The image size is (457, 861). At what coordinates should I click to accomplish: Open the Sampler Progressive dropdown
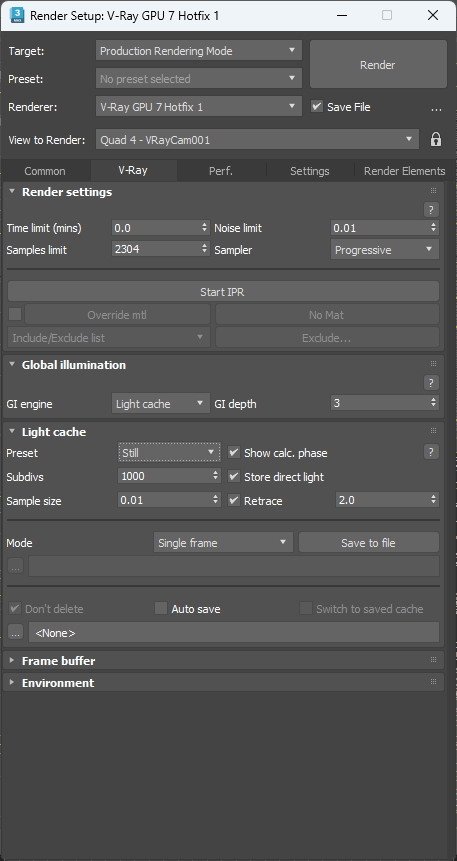coord(384,250)
